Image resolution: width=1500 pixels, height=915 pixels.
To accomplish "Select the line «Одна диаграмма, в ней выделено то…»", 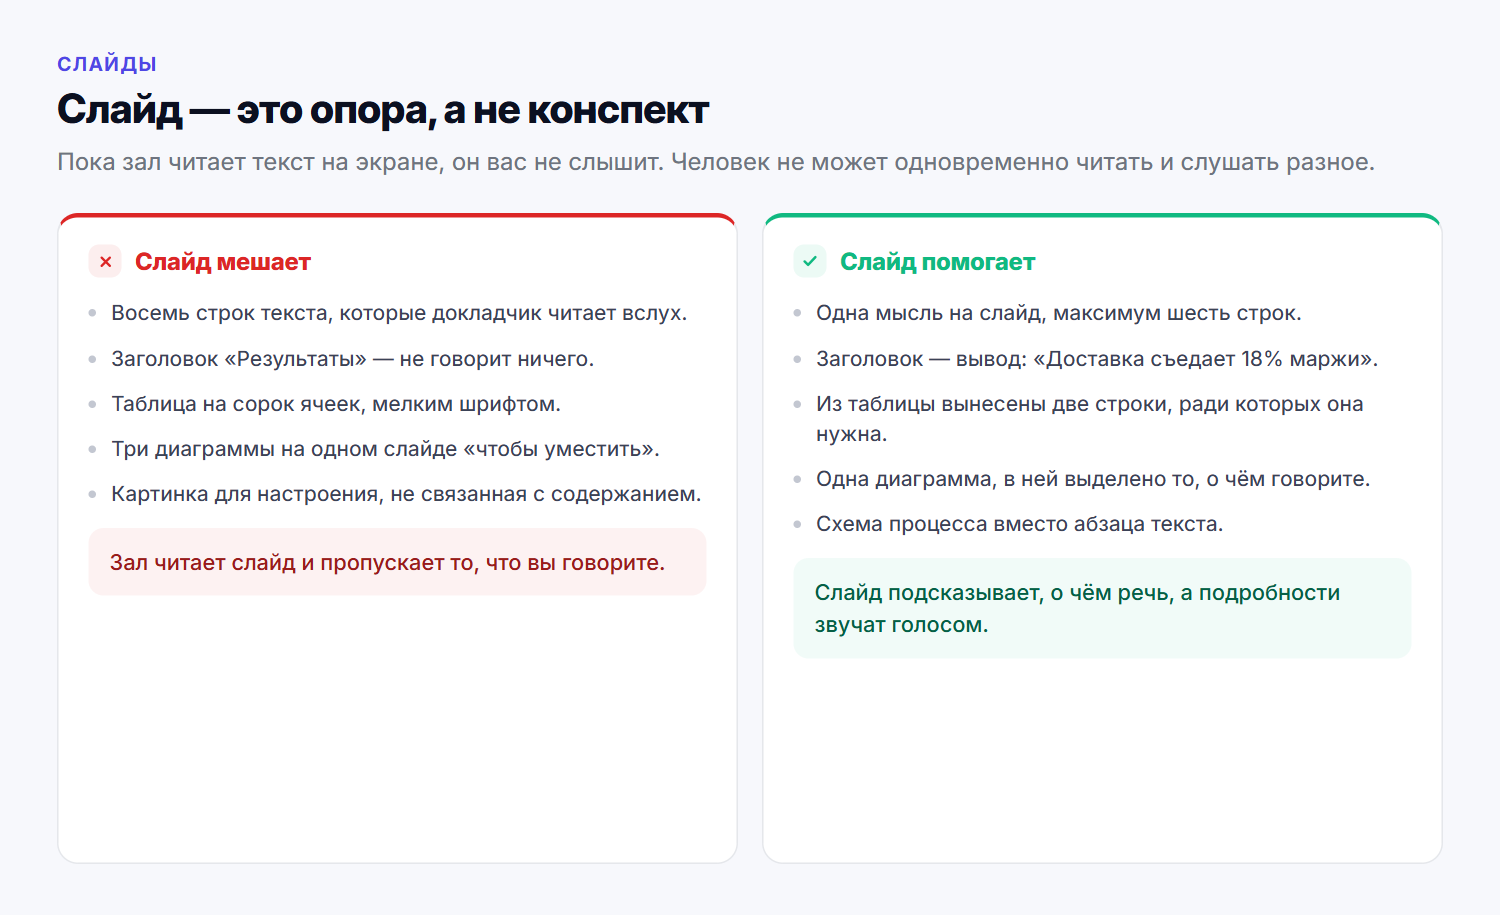I will 1093,479.
